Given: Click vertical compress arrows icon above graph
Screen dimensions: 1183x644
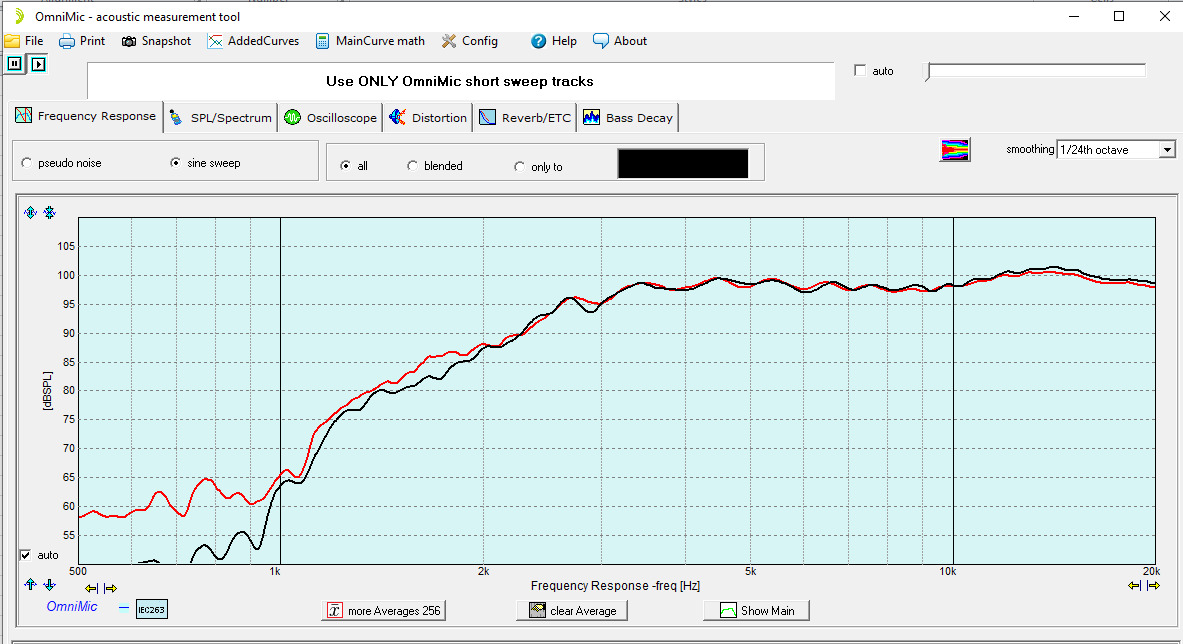Looking at the screenshot, I should [x=49, y=212].
